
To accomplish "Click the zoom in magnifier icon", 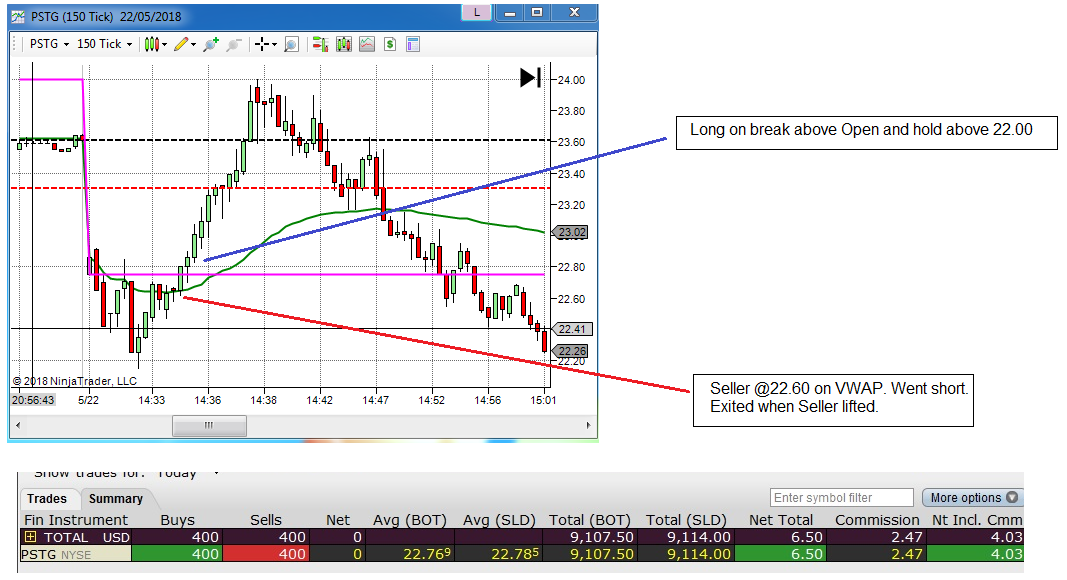I will click(211, 44).
